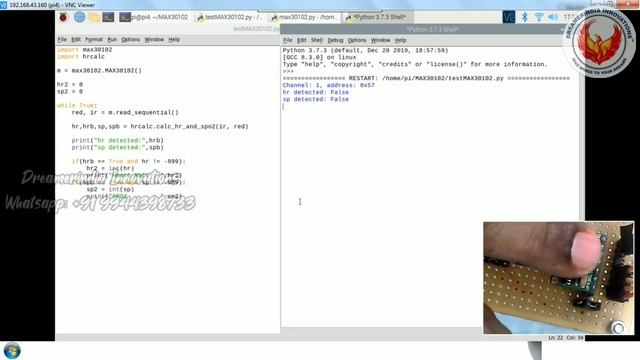Launch the terminal from the panel launcher

108,17
